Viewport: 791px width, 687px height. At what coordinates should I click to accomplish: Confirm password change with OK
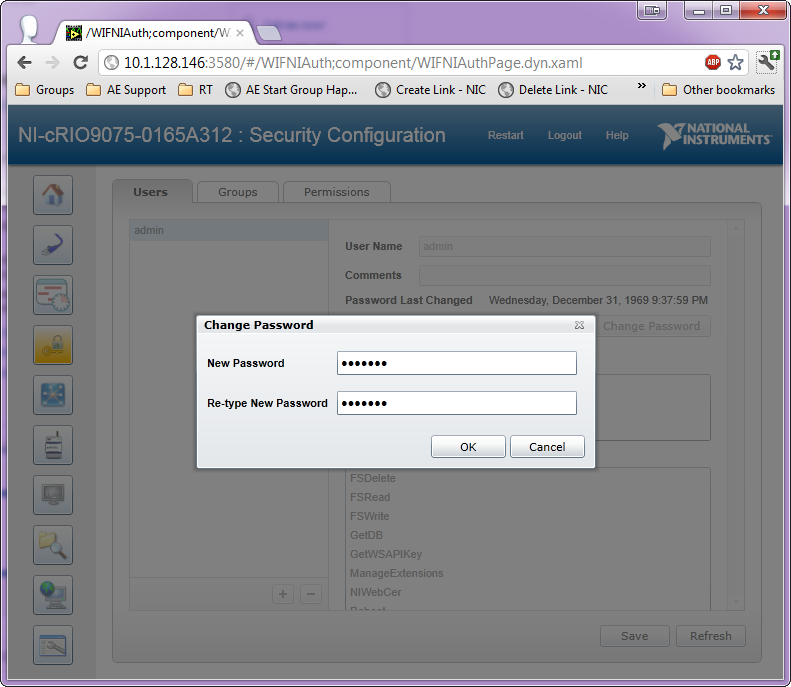468,447
